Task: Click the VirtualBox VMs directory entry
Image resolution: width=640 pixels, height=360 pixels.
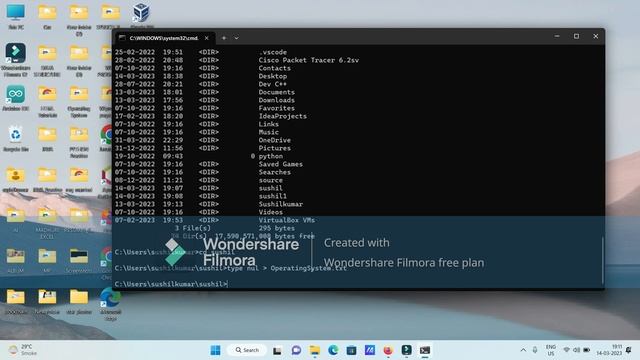Action: click(x=287, y=220)
